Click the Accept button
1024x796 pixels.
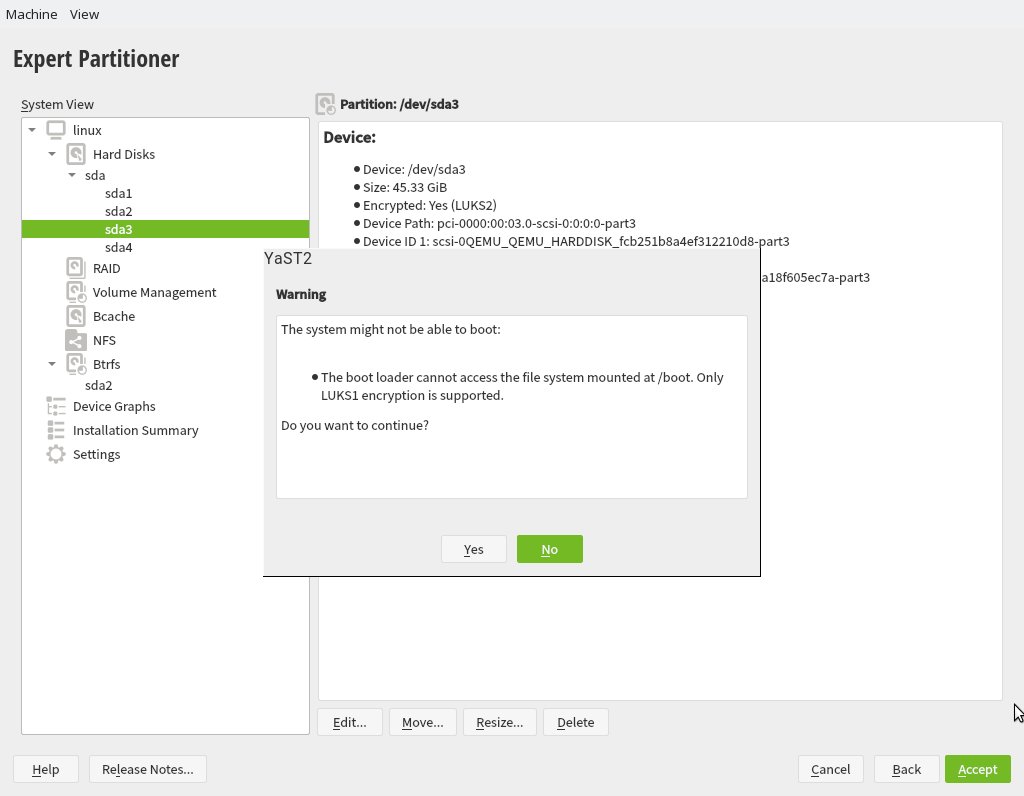pyautogui.click(x=977, y=769)
